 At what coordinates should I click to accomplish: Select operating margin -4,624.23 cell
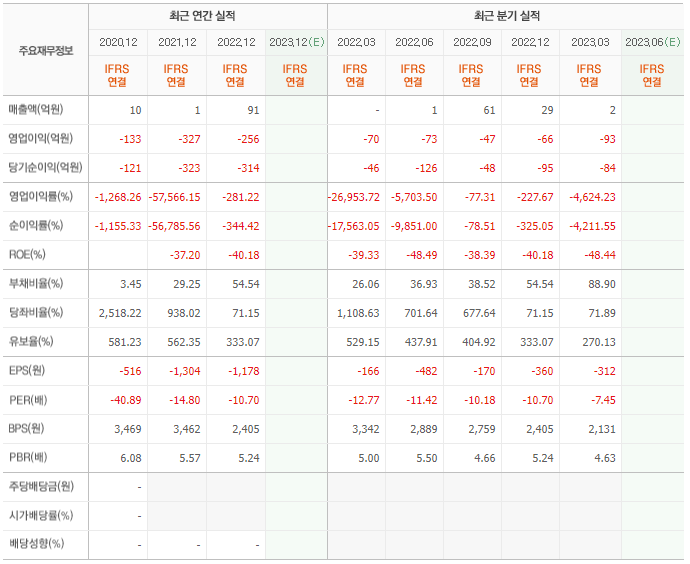[592, 197]
